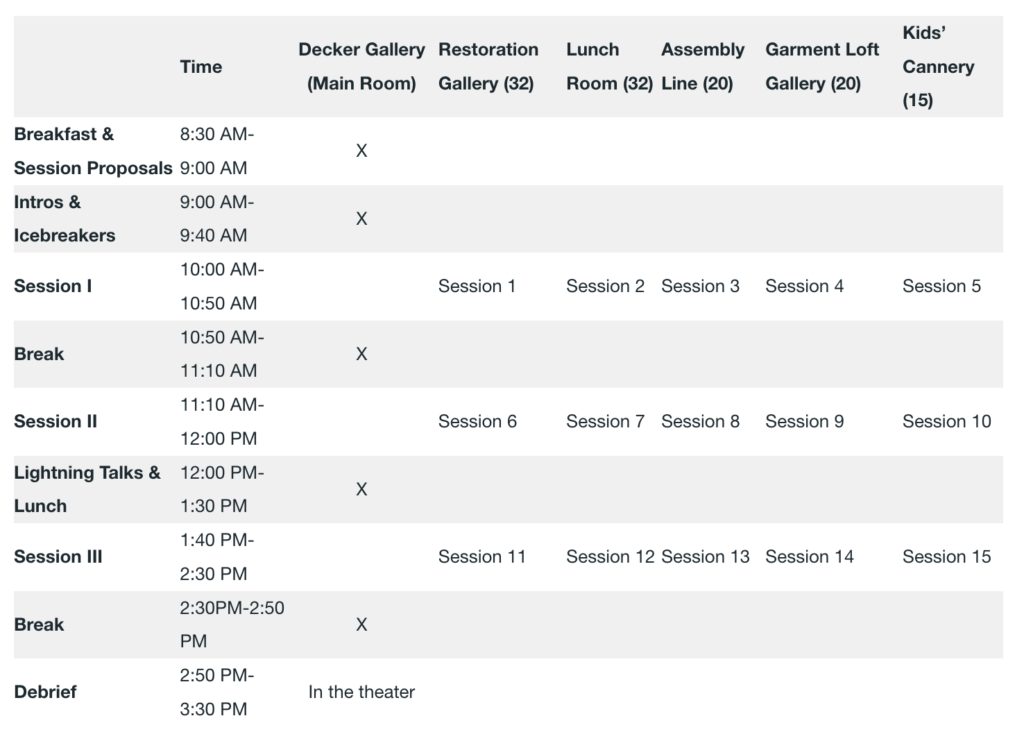Select the Debrief row label
Screen dimensions: 1024x741
pos(45,692)
